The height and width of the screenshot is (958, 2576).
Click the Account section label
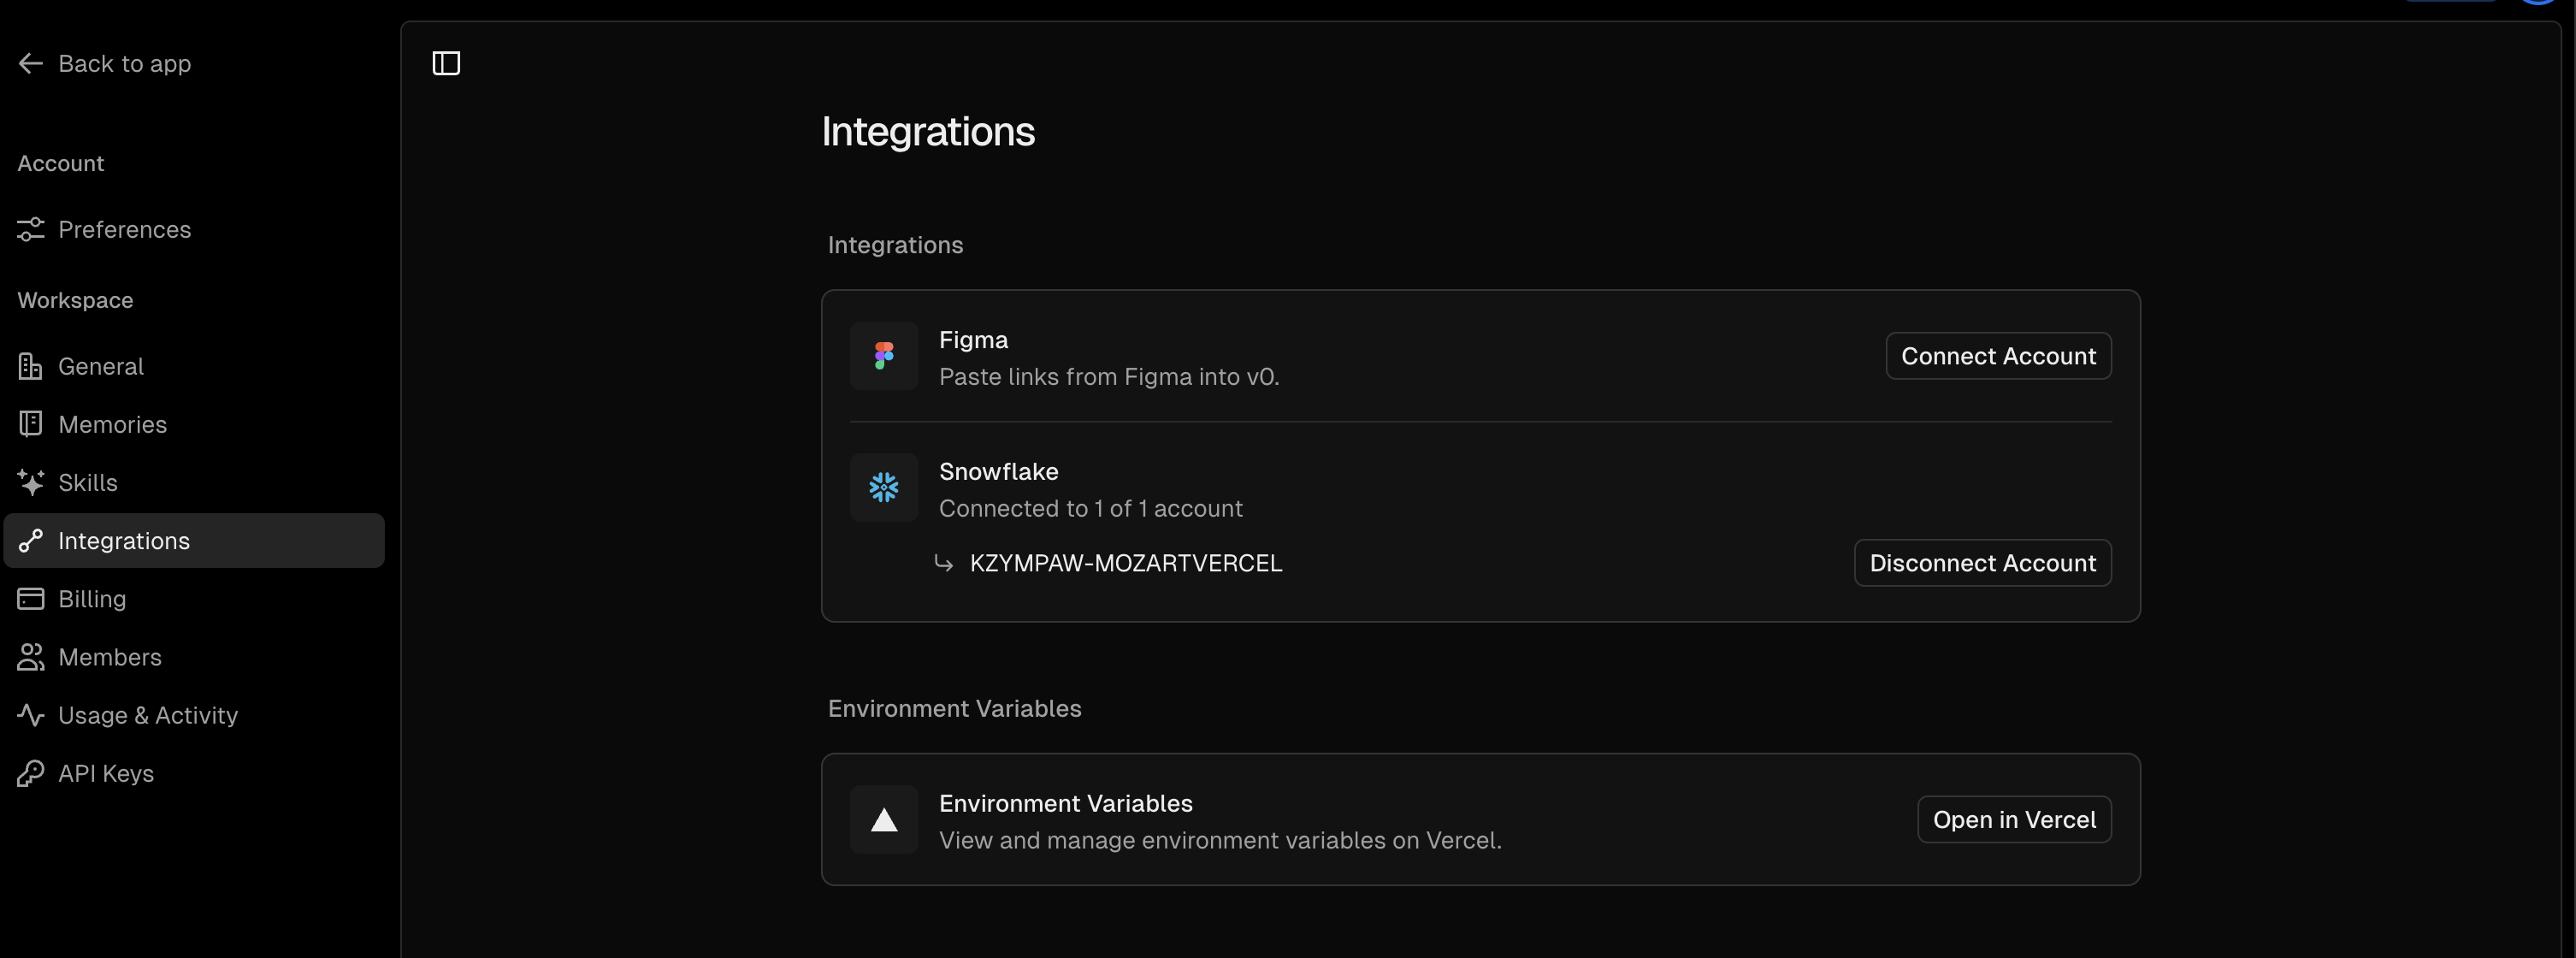click(61, 163)
